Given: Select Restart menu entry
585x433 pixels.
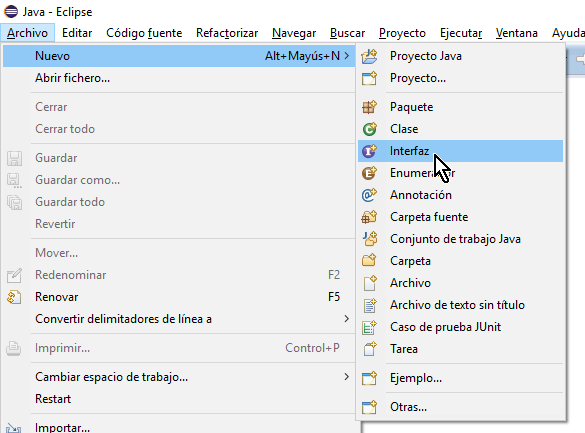Looking at the screenshot, I should click(179, 399).
